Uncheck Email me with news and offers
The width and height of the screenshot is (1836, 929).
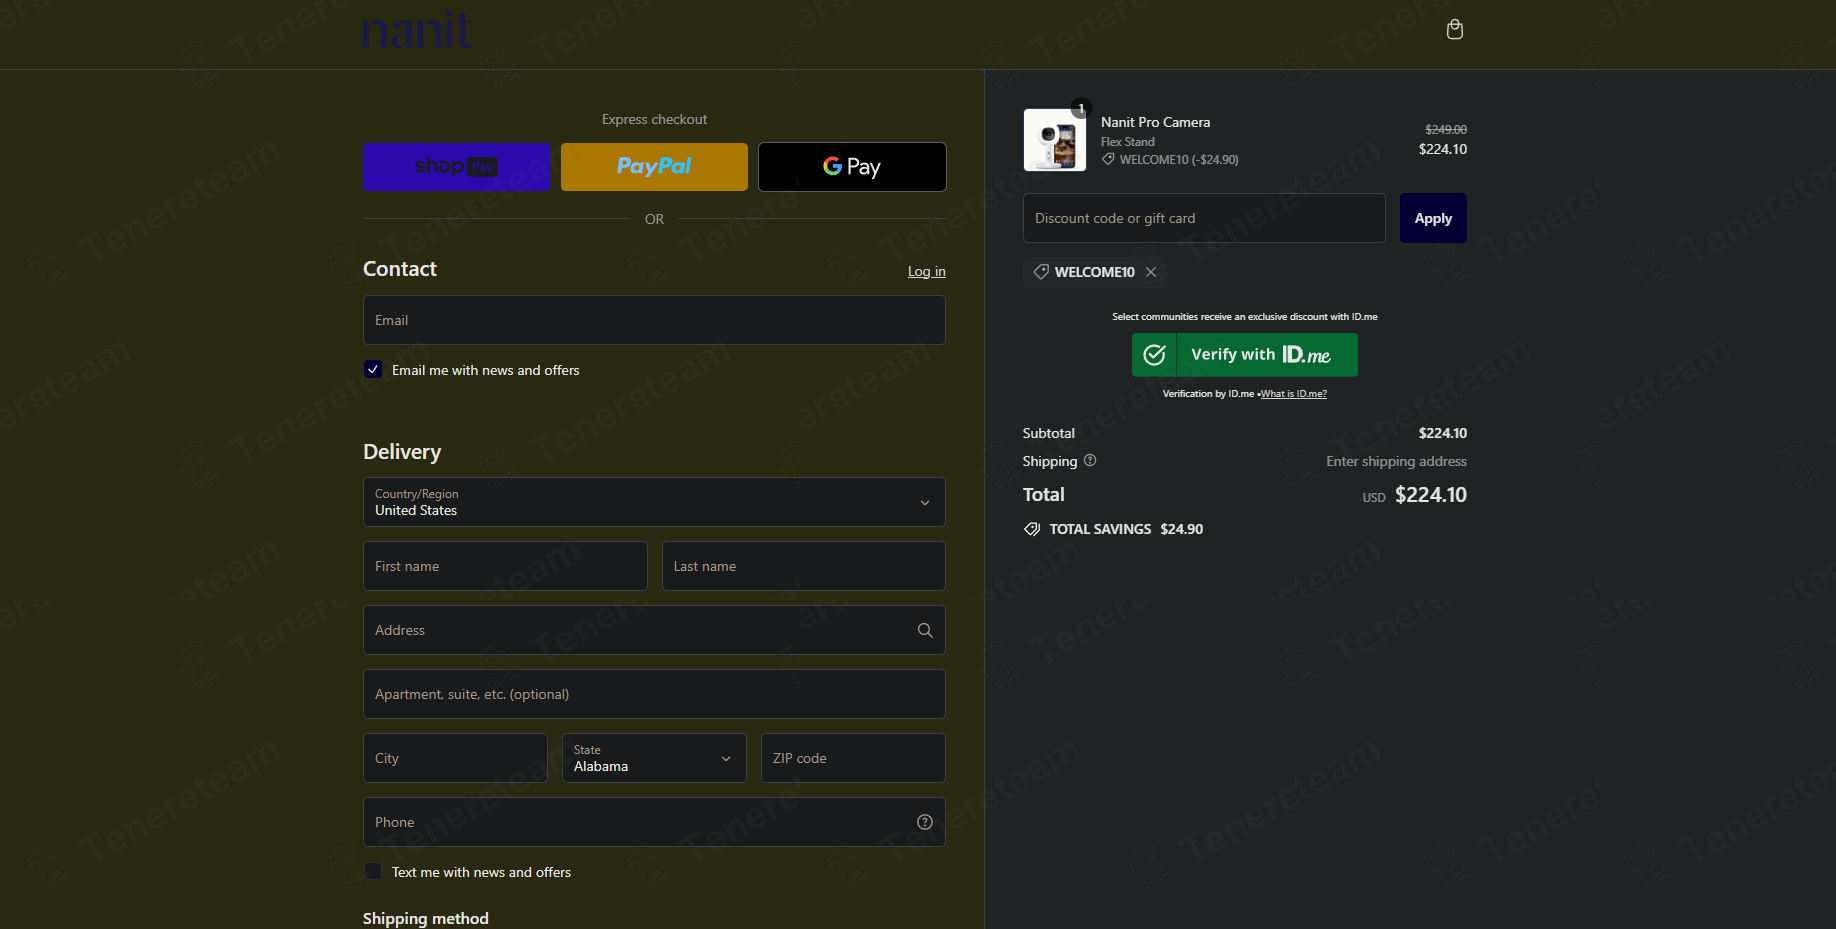click(x=373, y=369)
